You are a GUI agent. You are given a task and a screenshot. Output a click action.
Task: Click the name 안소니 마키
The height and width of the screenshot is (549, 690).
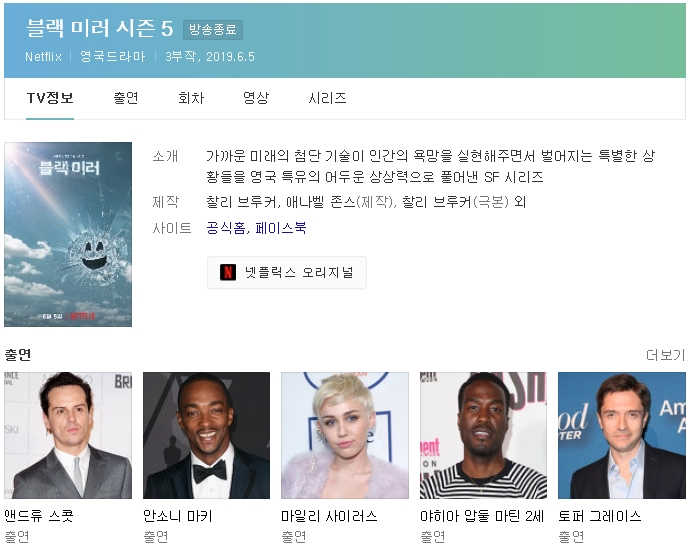click(x=178, y=516)
